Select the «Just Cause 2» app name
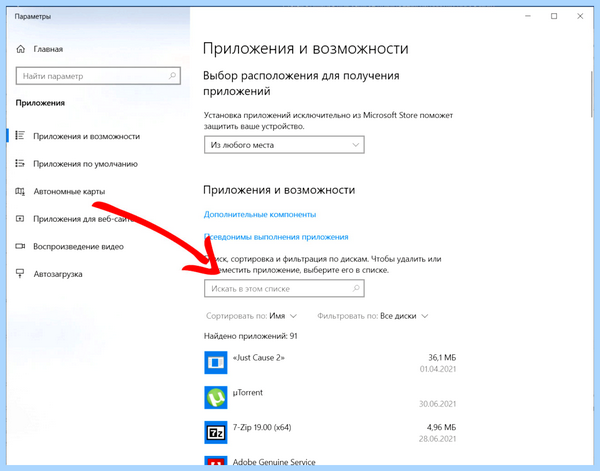 [259, 358]
